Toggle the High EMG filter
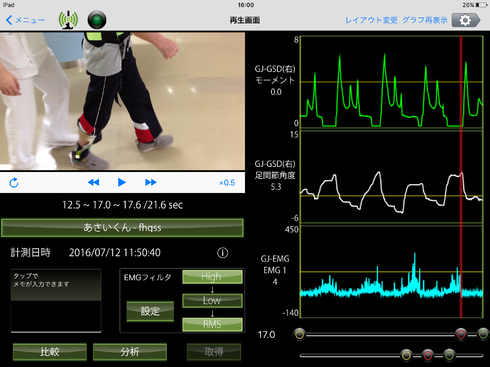This screenshot has width=490, height=367. pyautogui.click(x=212, y=277)
